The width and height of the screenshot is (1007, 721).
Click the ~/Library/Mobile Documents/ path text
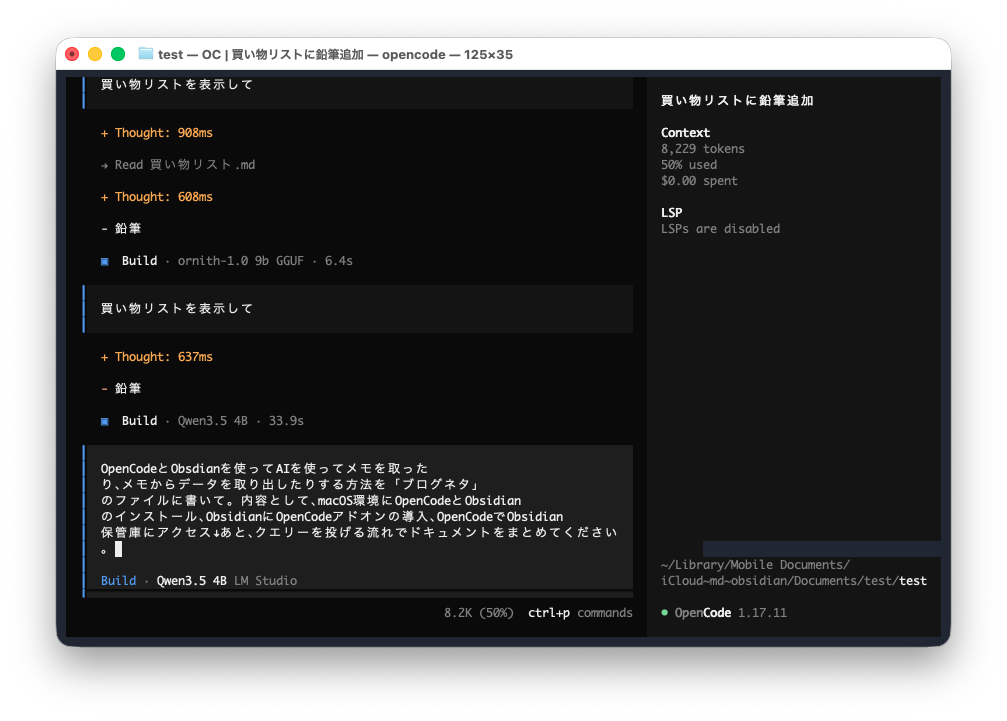point(755,564)
